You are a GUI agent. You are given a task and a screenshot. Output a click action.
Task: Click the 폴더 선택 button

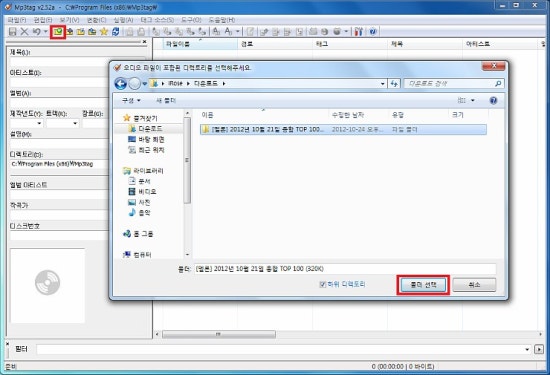[423, 285]
